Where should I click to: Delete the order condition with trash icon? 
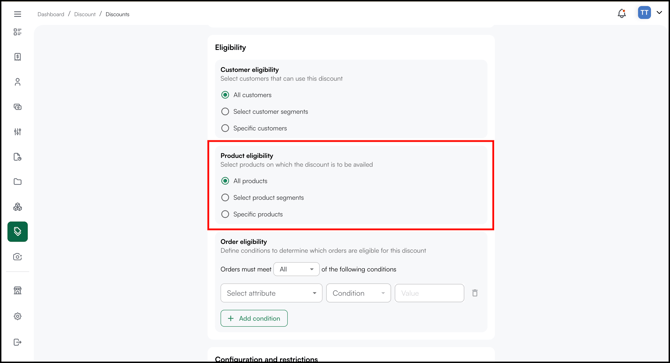[475, 293]
